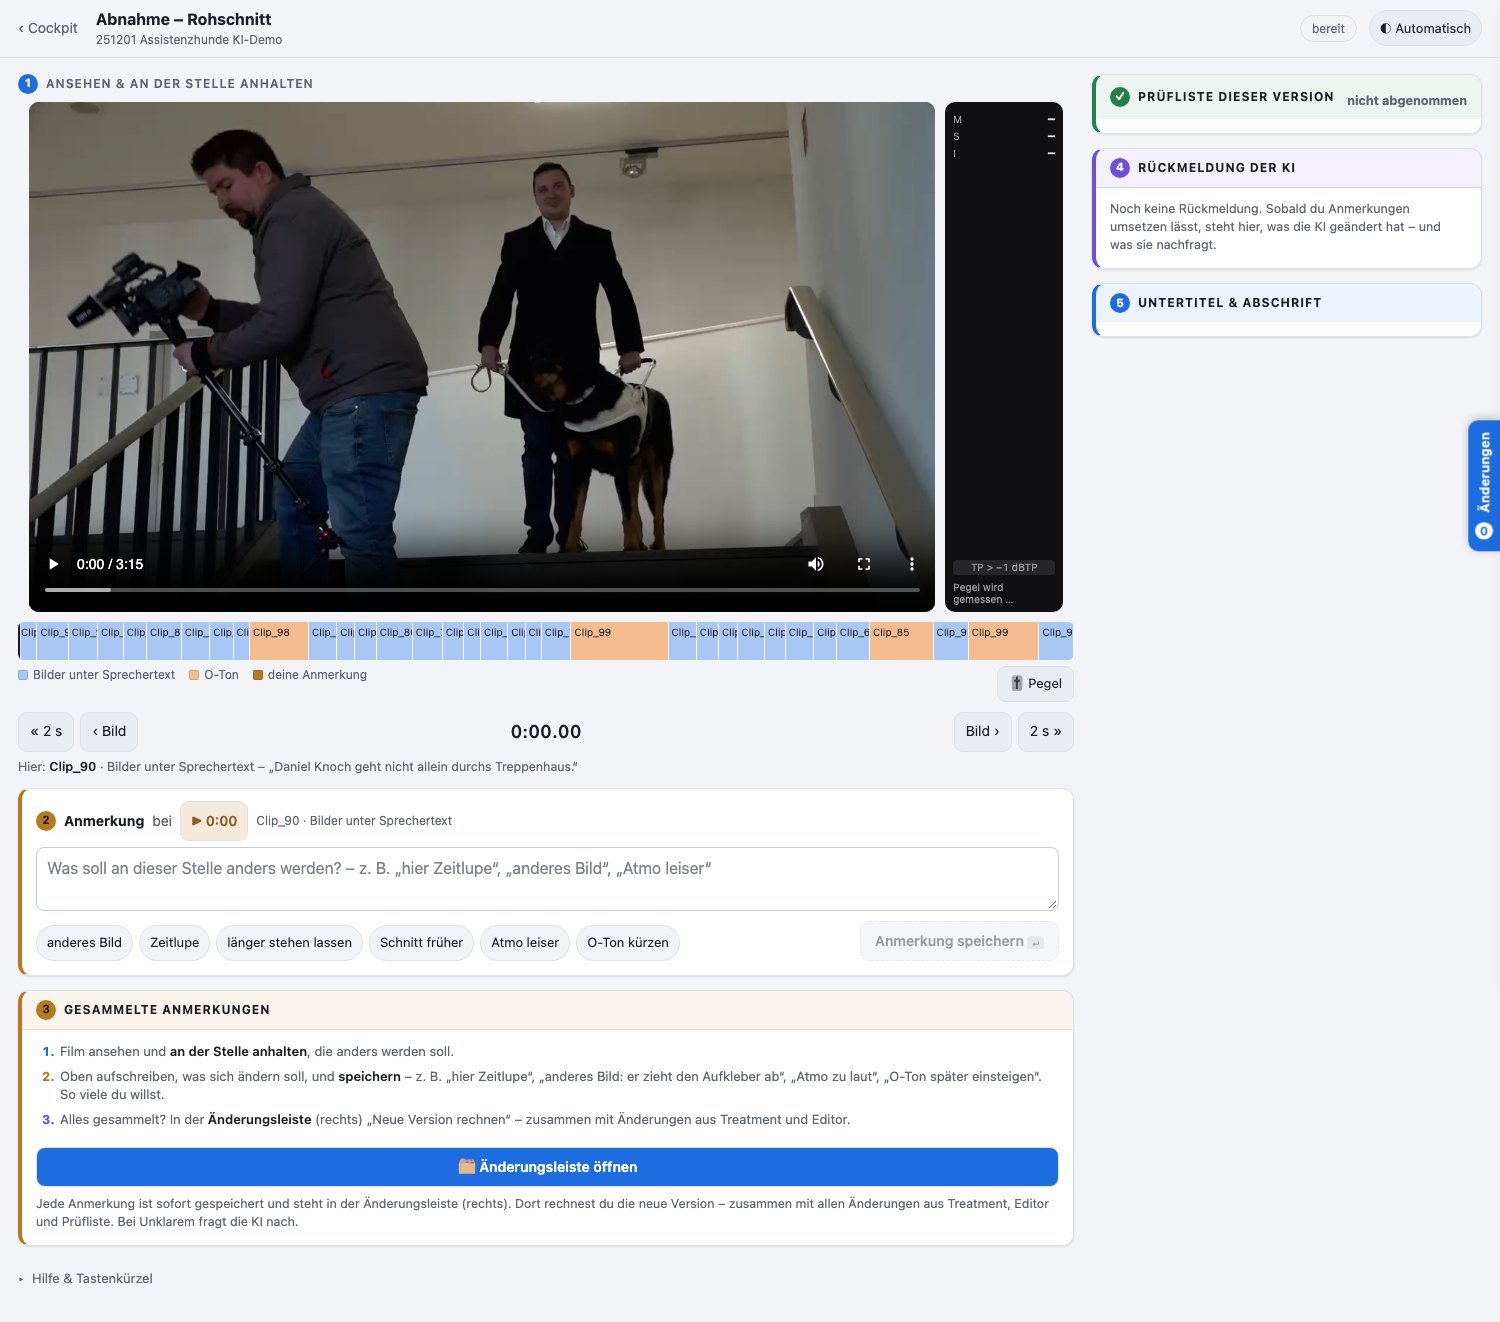The image size is (1500, 1322).
Task: Toggle the Automatisch theme mode button
Action: tap(1425, 28)
